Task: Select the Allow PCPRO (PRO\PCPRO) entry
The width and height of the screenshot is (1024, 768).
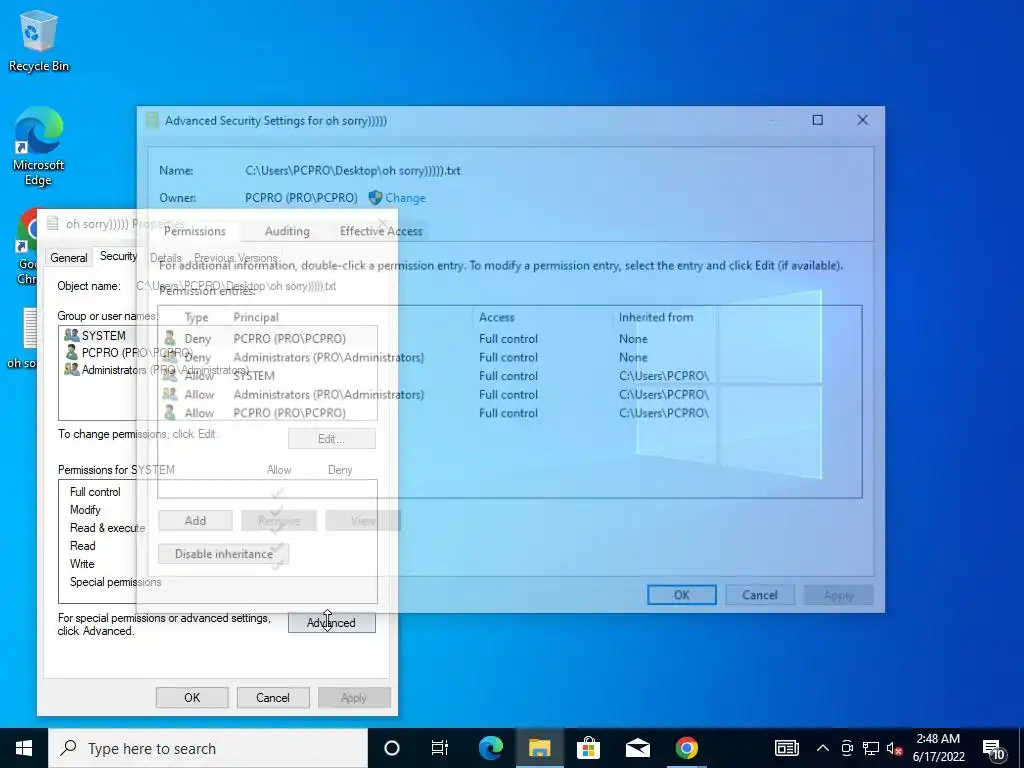Action: 509,413
